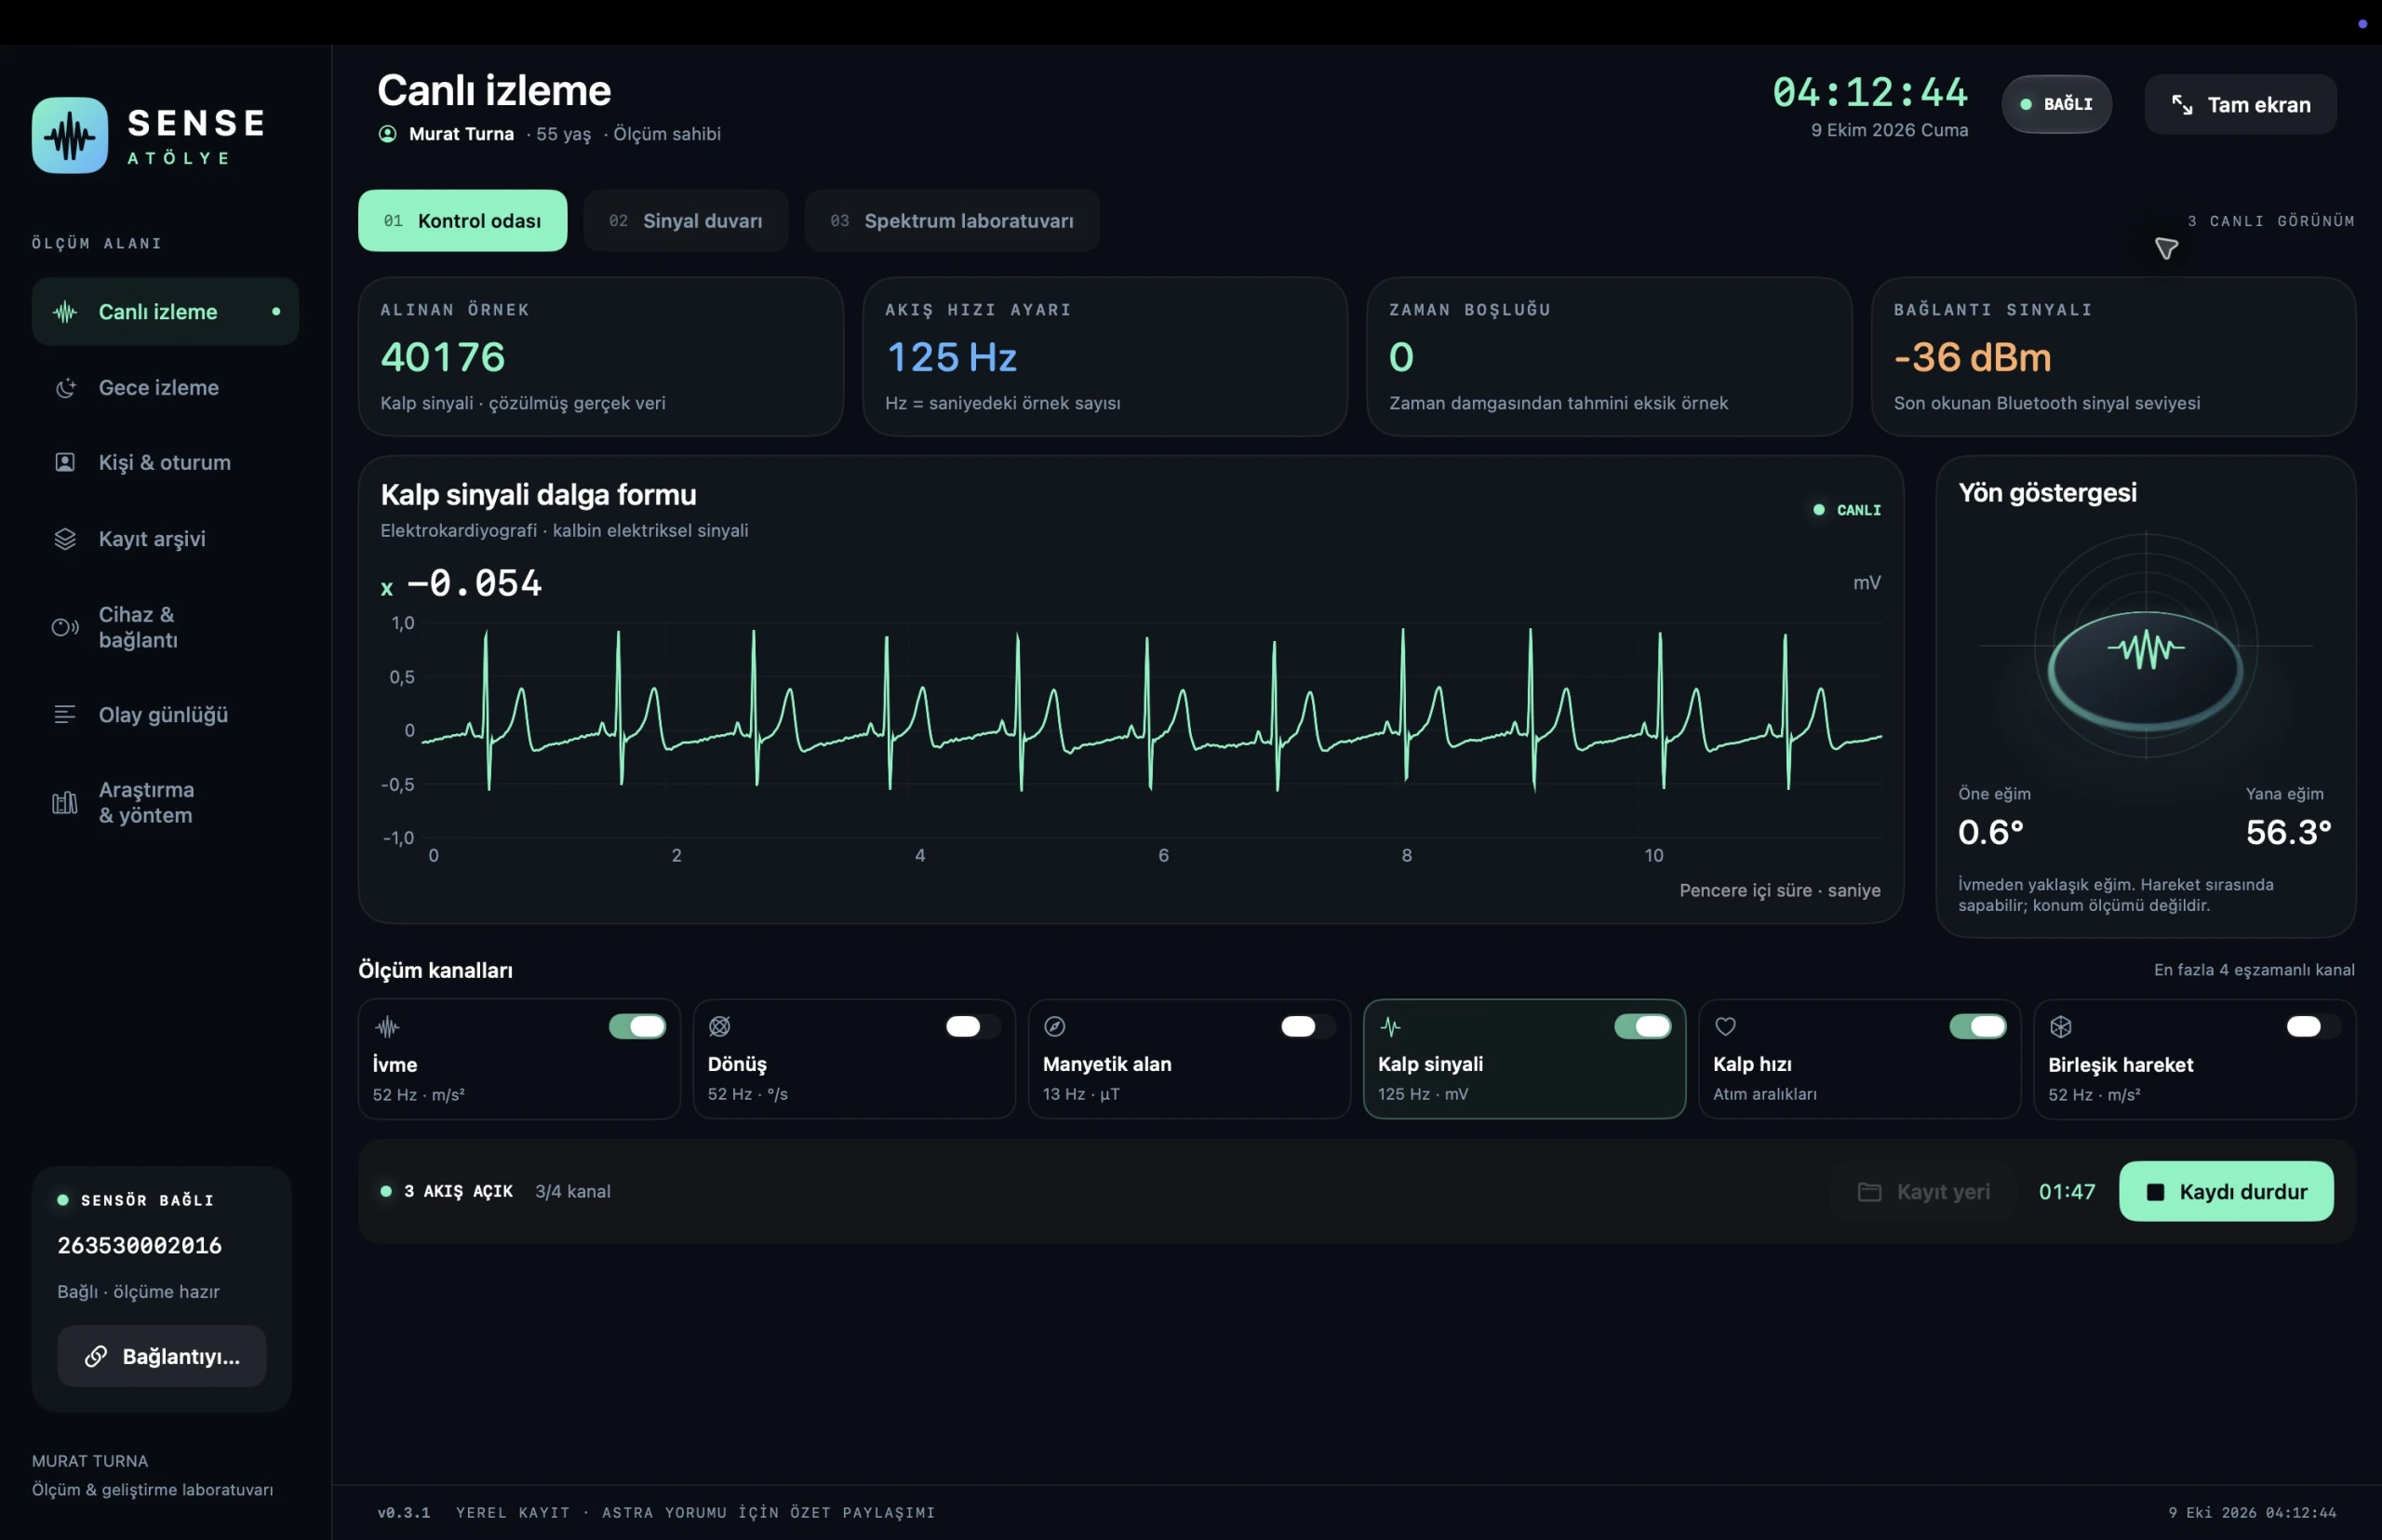This screenshot has width=2382, height=1540.
Task: Click the Cihaz & bağlantı signal icon
Action: (65, 627)
